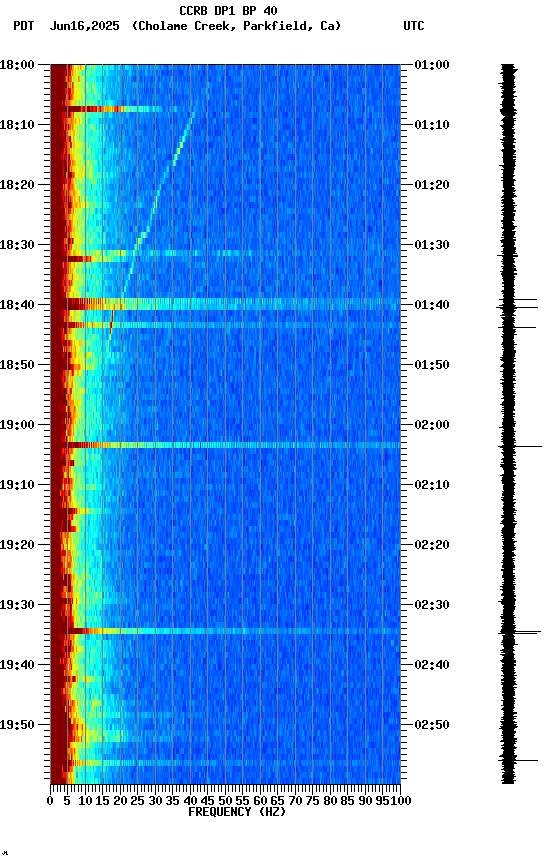This screenshot has width=552, height=864.
Task: Click the 18:50 PDT time label
Action: (17, 365)
